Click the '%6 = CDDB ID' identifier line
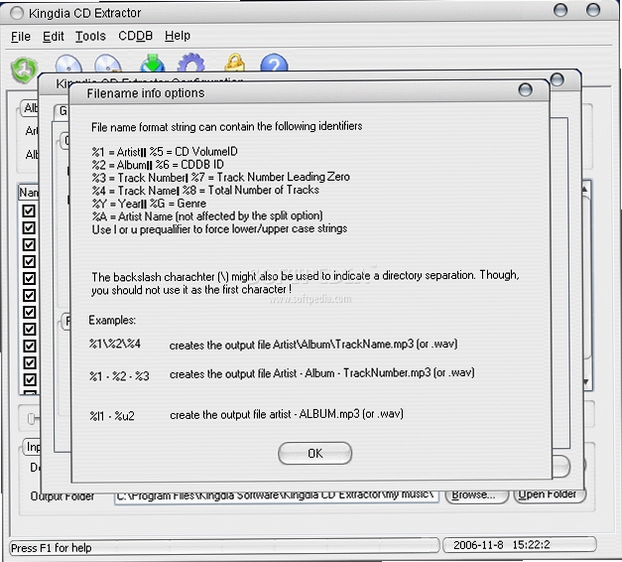 (x=190, y=165)
